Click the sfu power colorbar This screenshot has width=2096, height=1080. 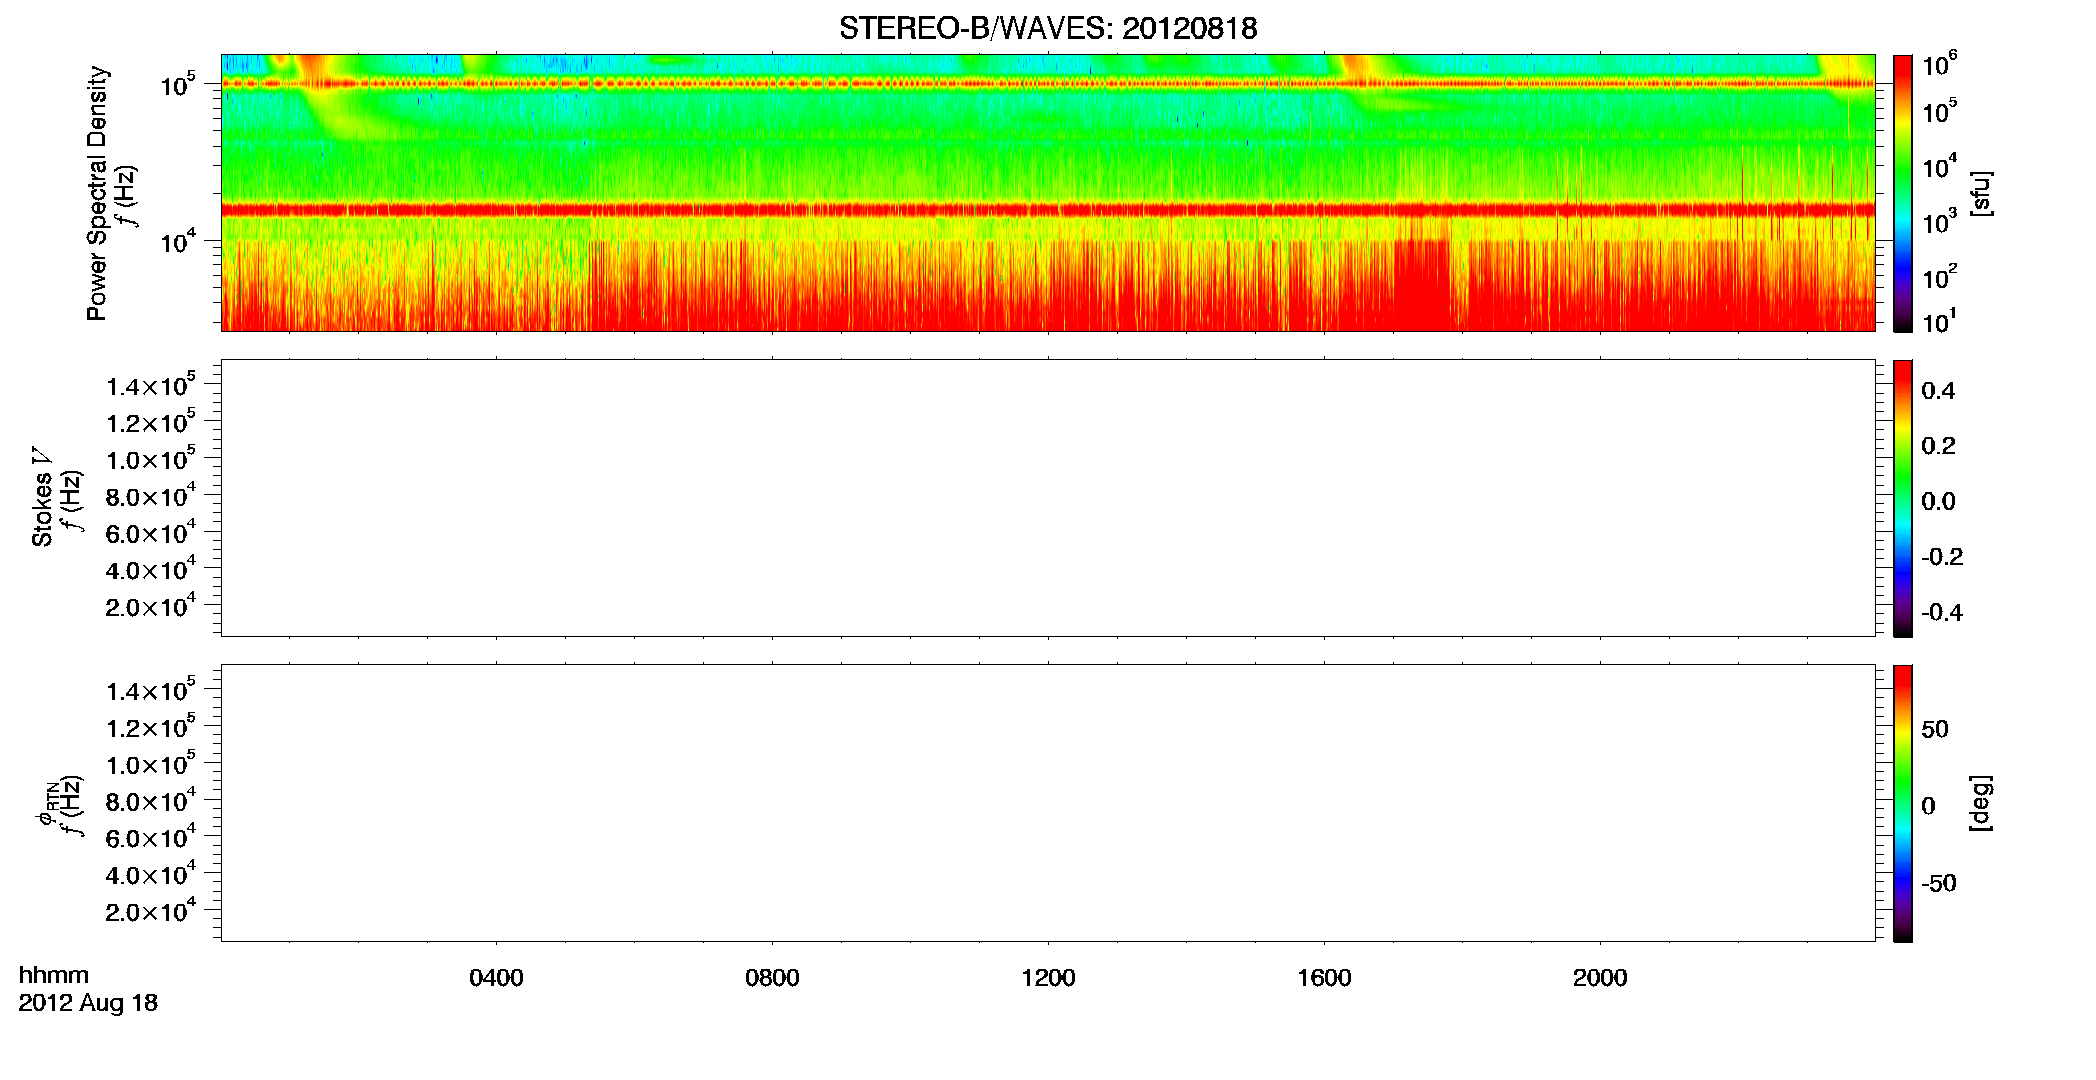1903,193
